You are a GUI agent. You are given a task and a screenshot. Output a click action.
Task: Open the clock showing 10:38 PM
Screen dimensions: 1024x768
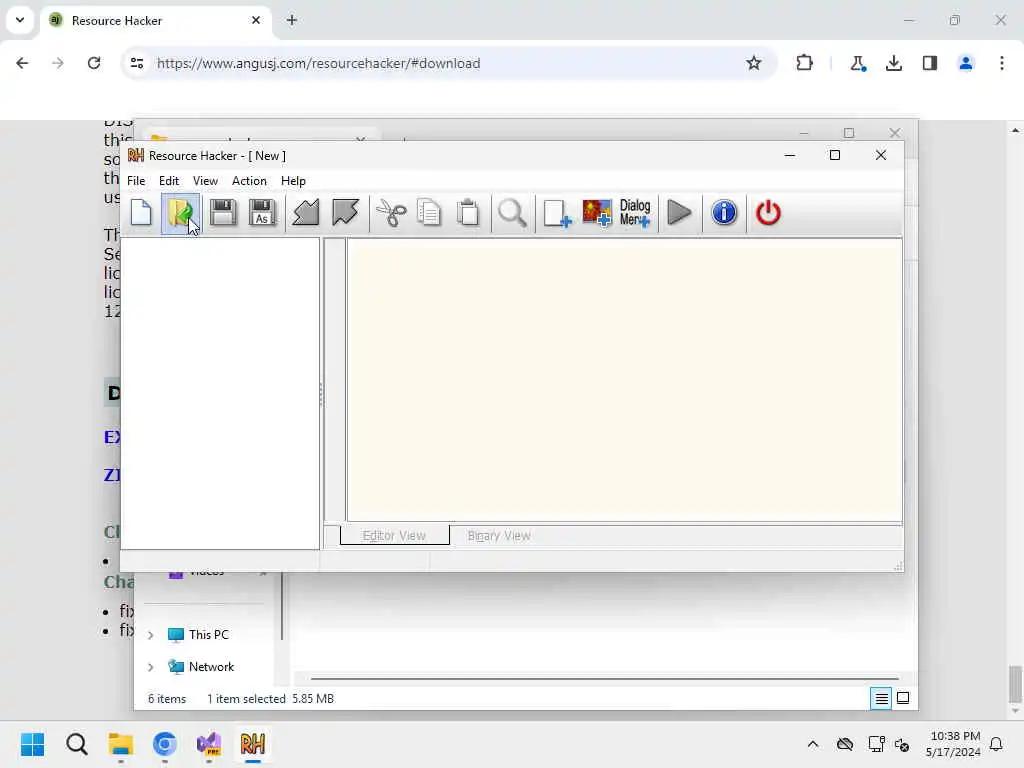[x=953, y=744]
